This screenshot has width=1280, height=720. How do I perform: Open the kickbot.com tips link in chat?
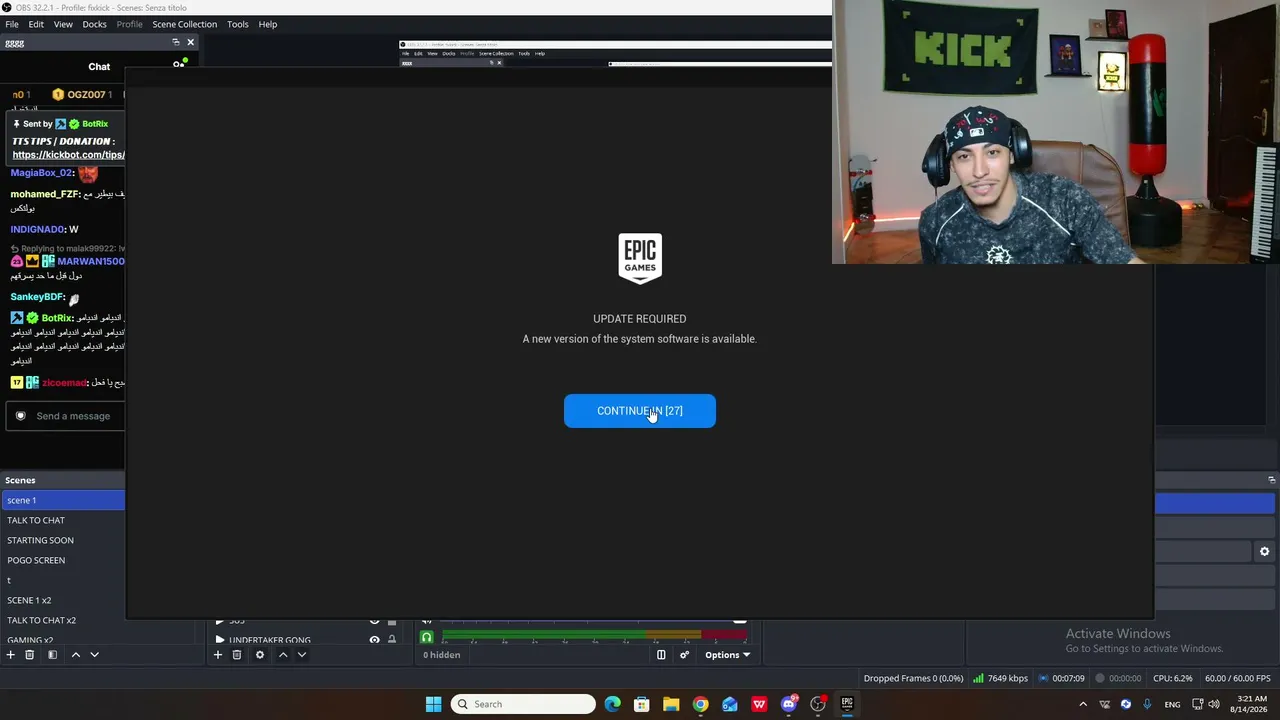(x=68, y=155)
